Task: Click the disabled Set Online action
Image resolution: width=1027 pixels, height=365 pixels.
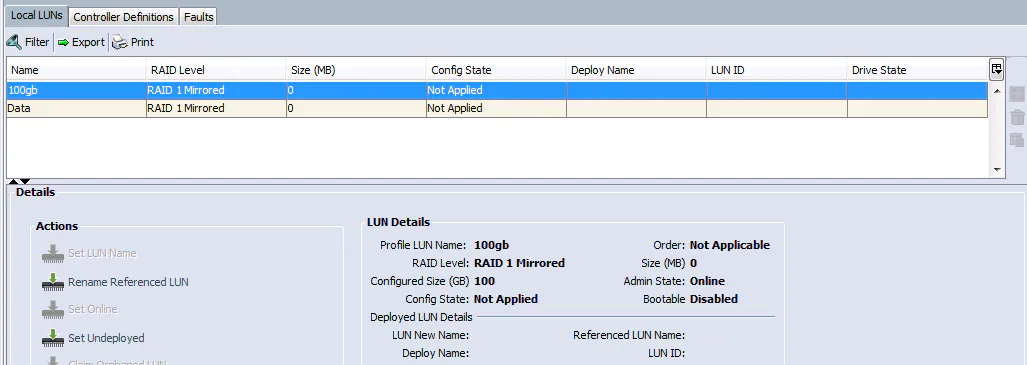Action: point(92,309)
